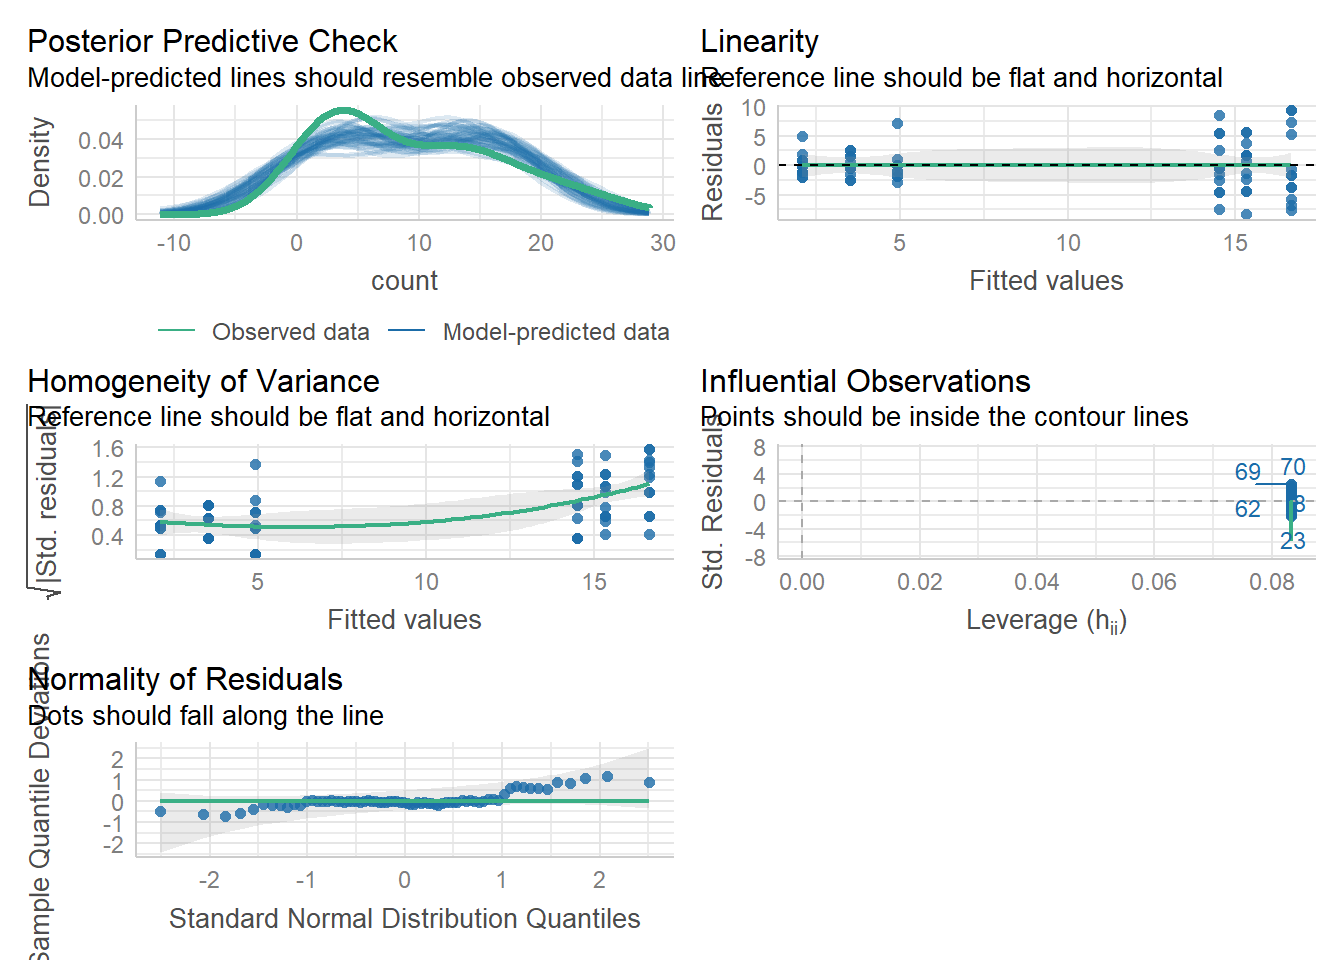The height and width of the screenshot is (960, 1344).
Task: Click the blue Model-predicted data legend key
Action: (406, 331)
